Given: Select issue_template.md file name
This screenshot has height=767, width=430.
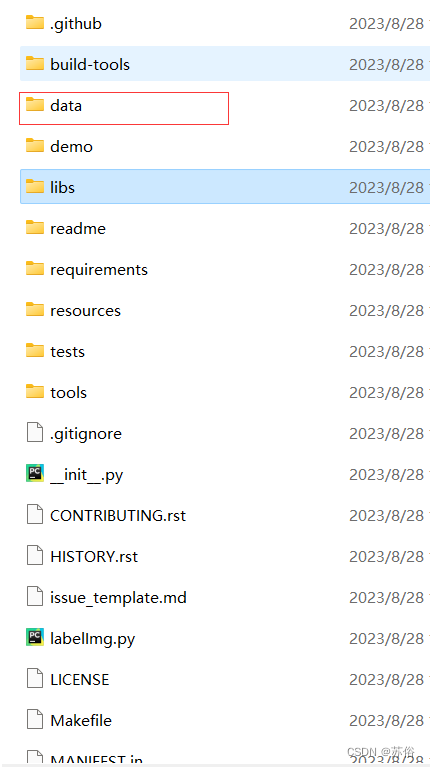Looking at the screenshot, I should (118, 597).
